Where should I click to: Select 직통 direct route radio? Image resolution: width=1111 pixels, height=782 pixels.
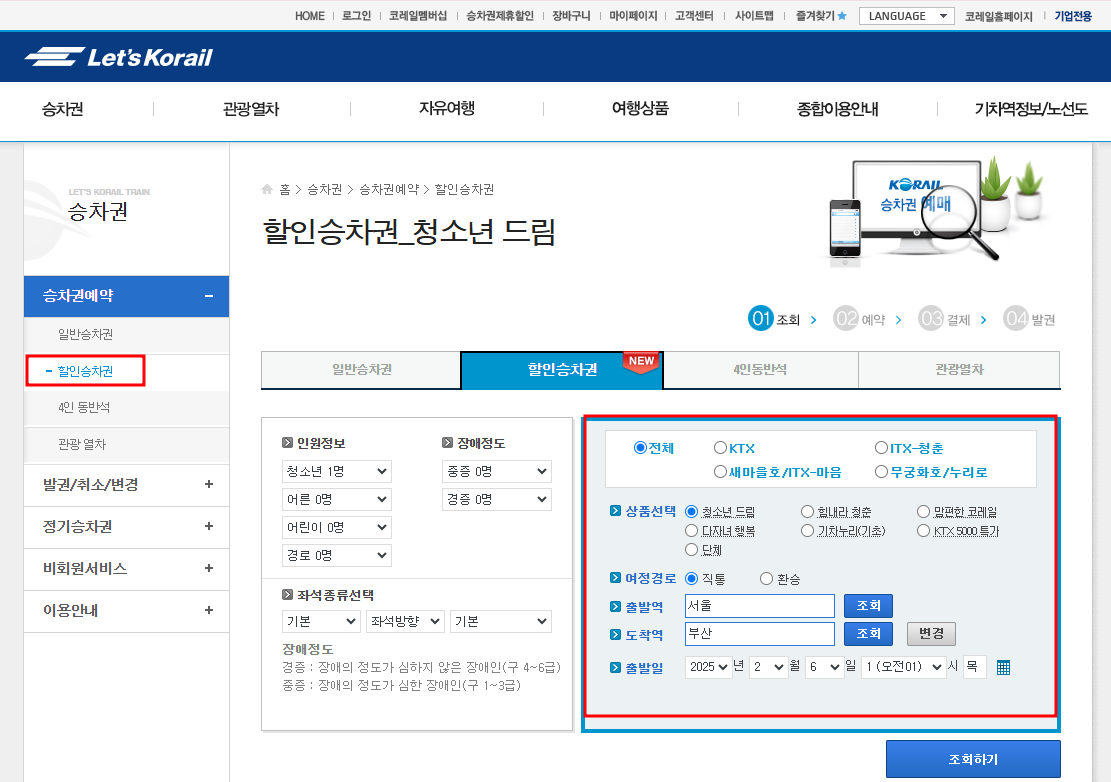(692, 579)
